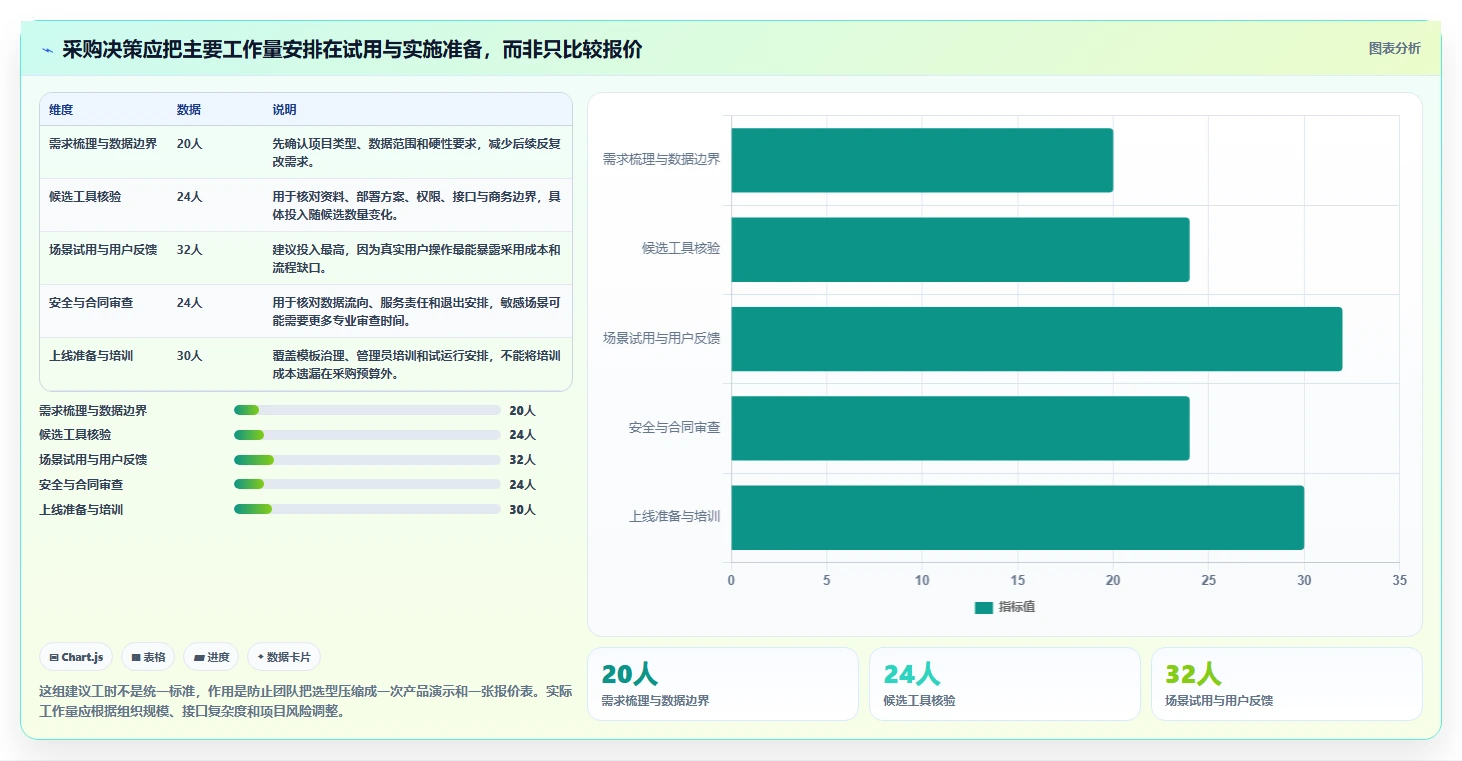
Task: Click the x-axis tick label 15
Action: [1018, 580]
